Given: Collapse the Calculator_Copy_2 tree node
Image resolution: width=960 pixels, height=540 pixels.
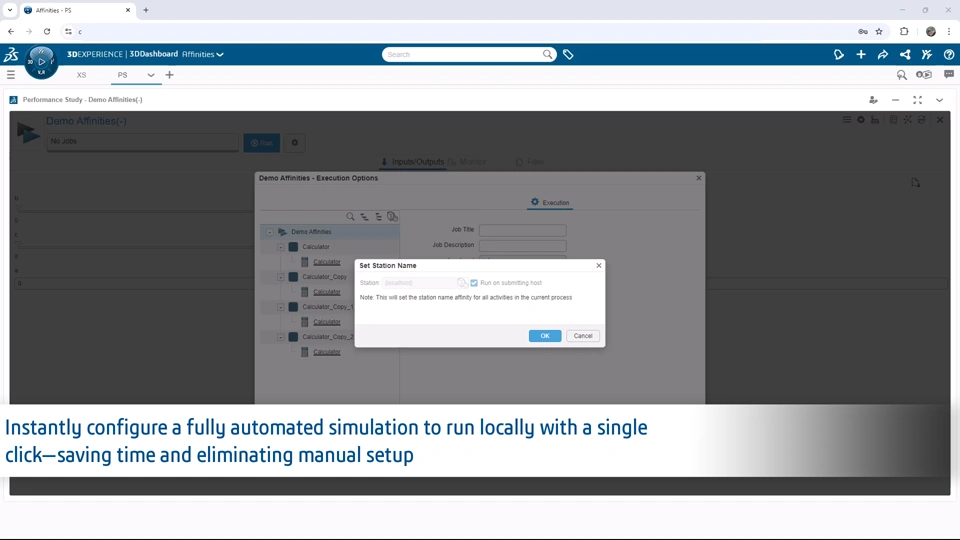Looking at the screenshot, I should tap(280, 337).
